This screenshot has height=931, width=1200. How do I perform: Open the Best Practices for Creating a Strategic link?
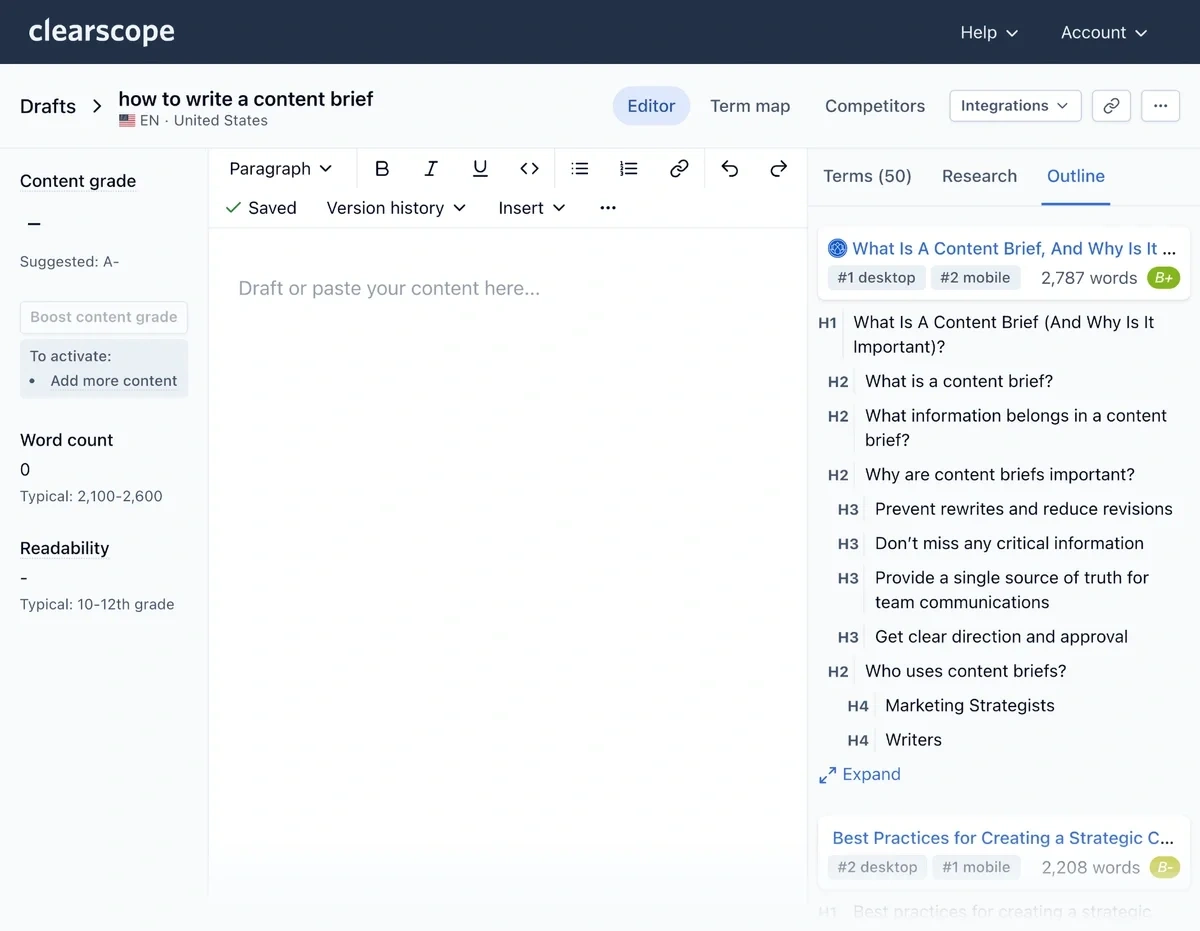pos(1003,838)
